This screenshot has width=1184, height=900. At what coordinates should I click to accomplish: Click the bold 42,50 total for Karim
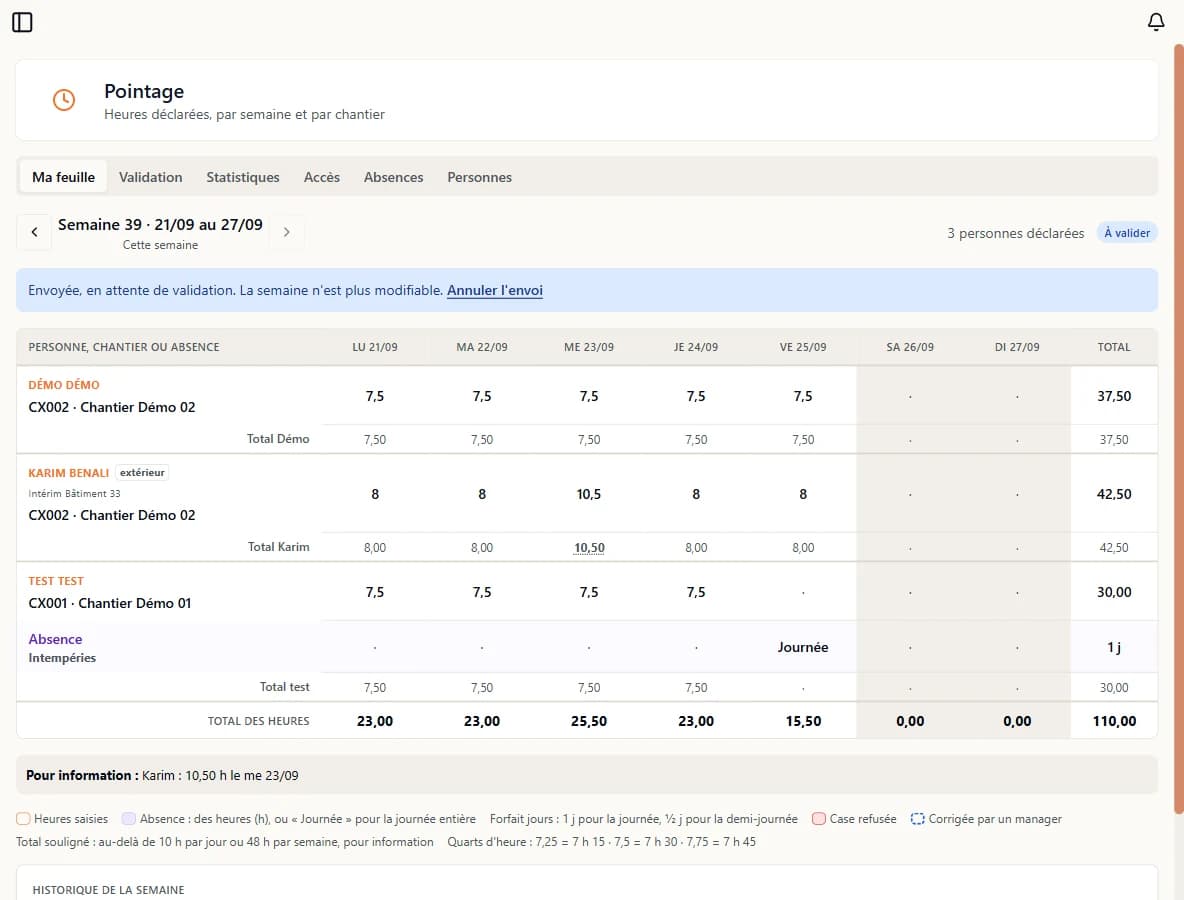[x=1114, y=495]
